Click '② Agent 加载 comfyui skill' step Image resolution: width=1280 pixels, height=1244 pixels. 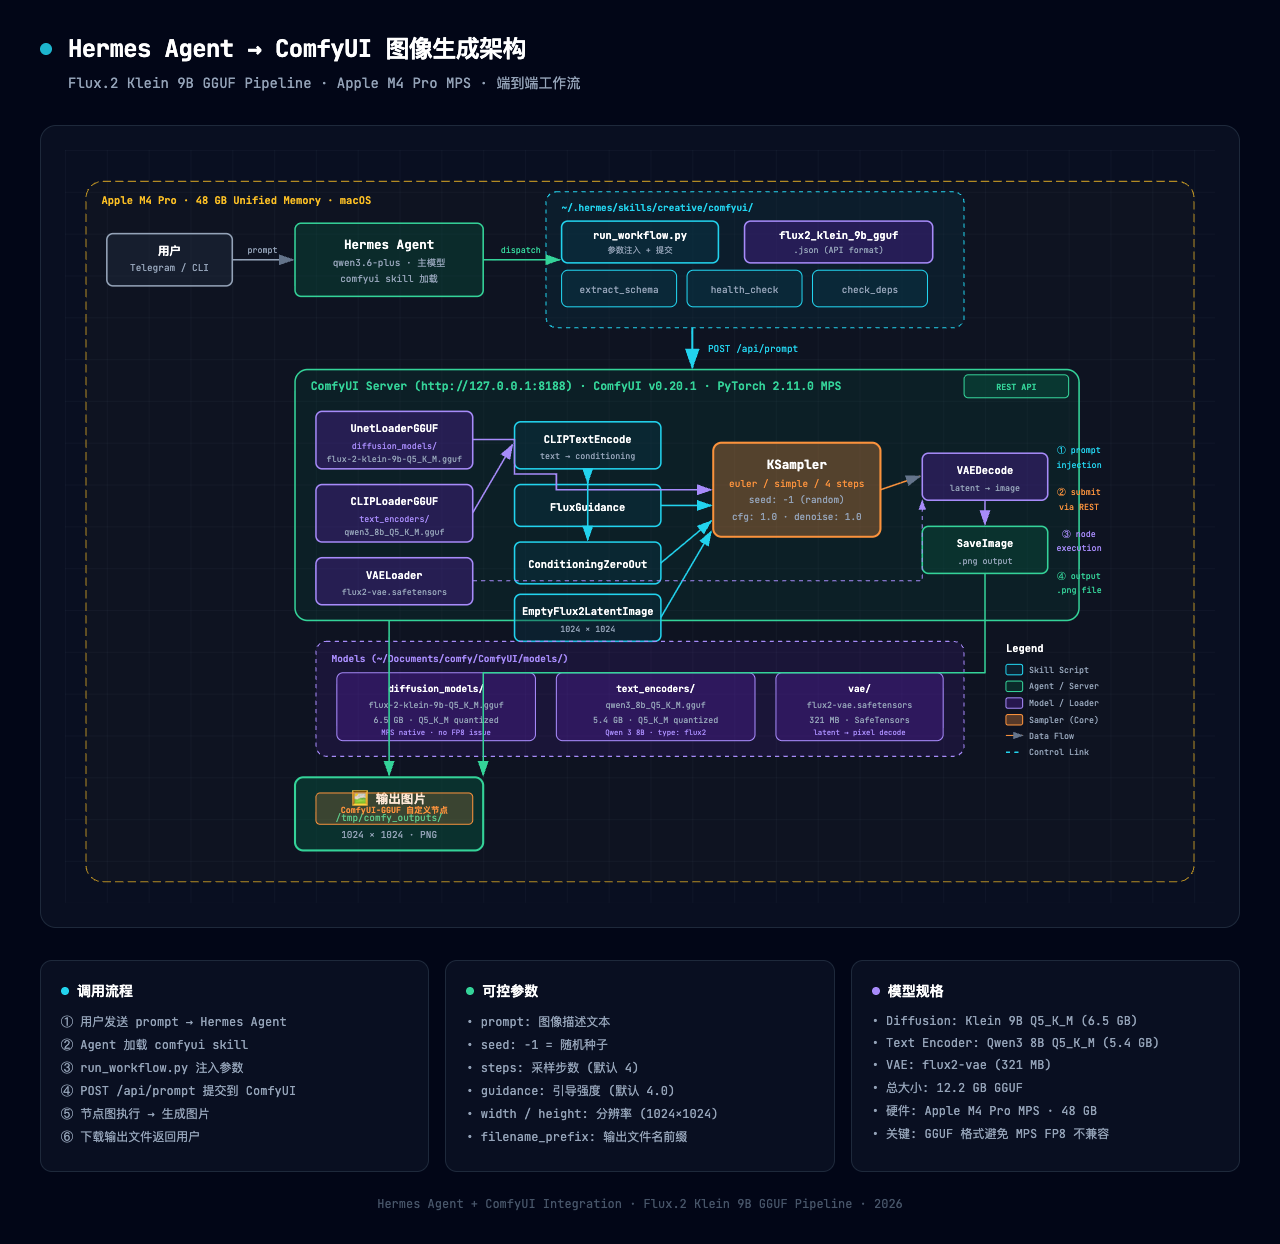point(154,1044)
